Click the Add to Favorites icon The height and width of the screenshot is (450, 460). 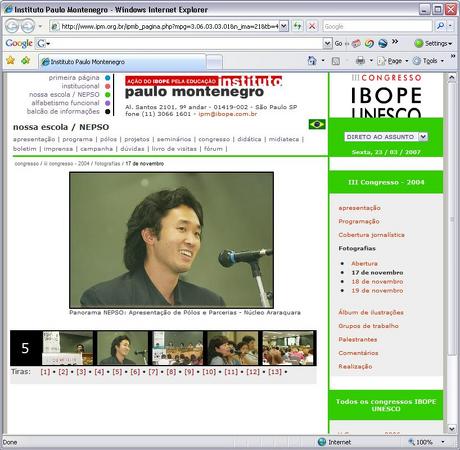(x=26, y=61)
